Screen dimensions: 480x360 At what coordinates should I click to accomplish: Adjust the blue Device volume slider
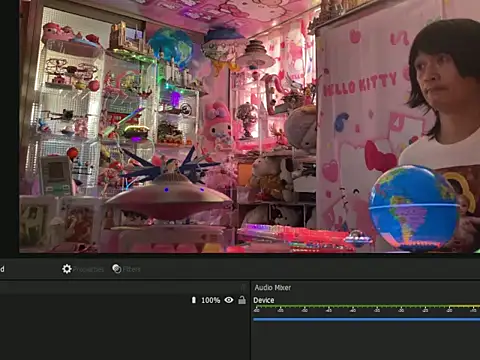coord(366,319)
